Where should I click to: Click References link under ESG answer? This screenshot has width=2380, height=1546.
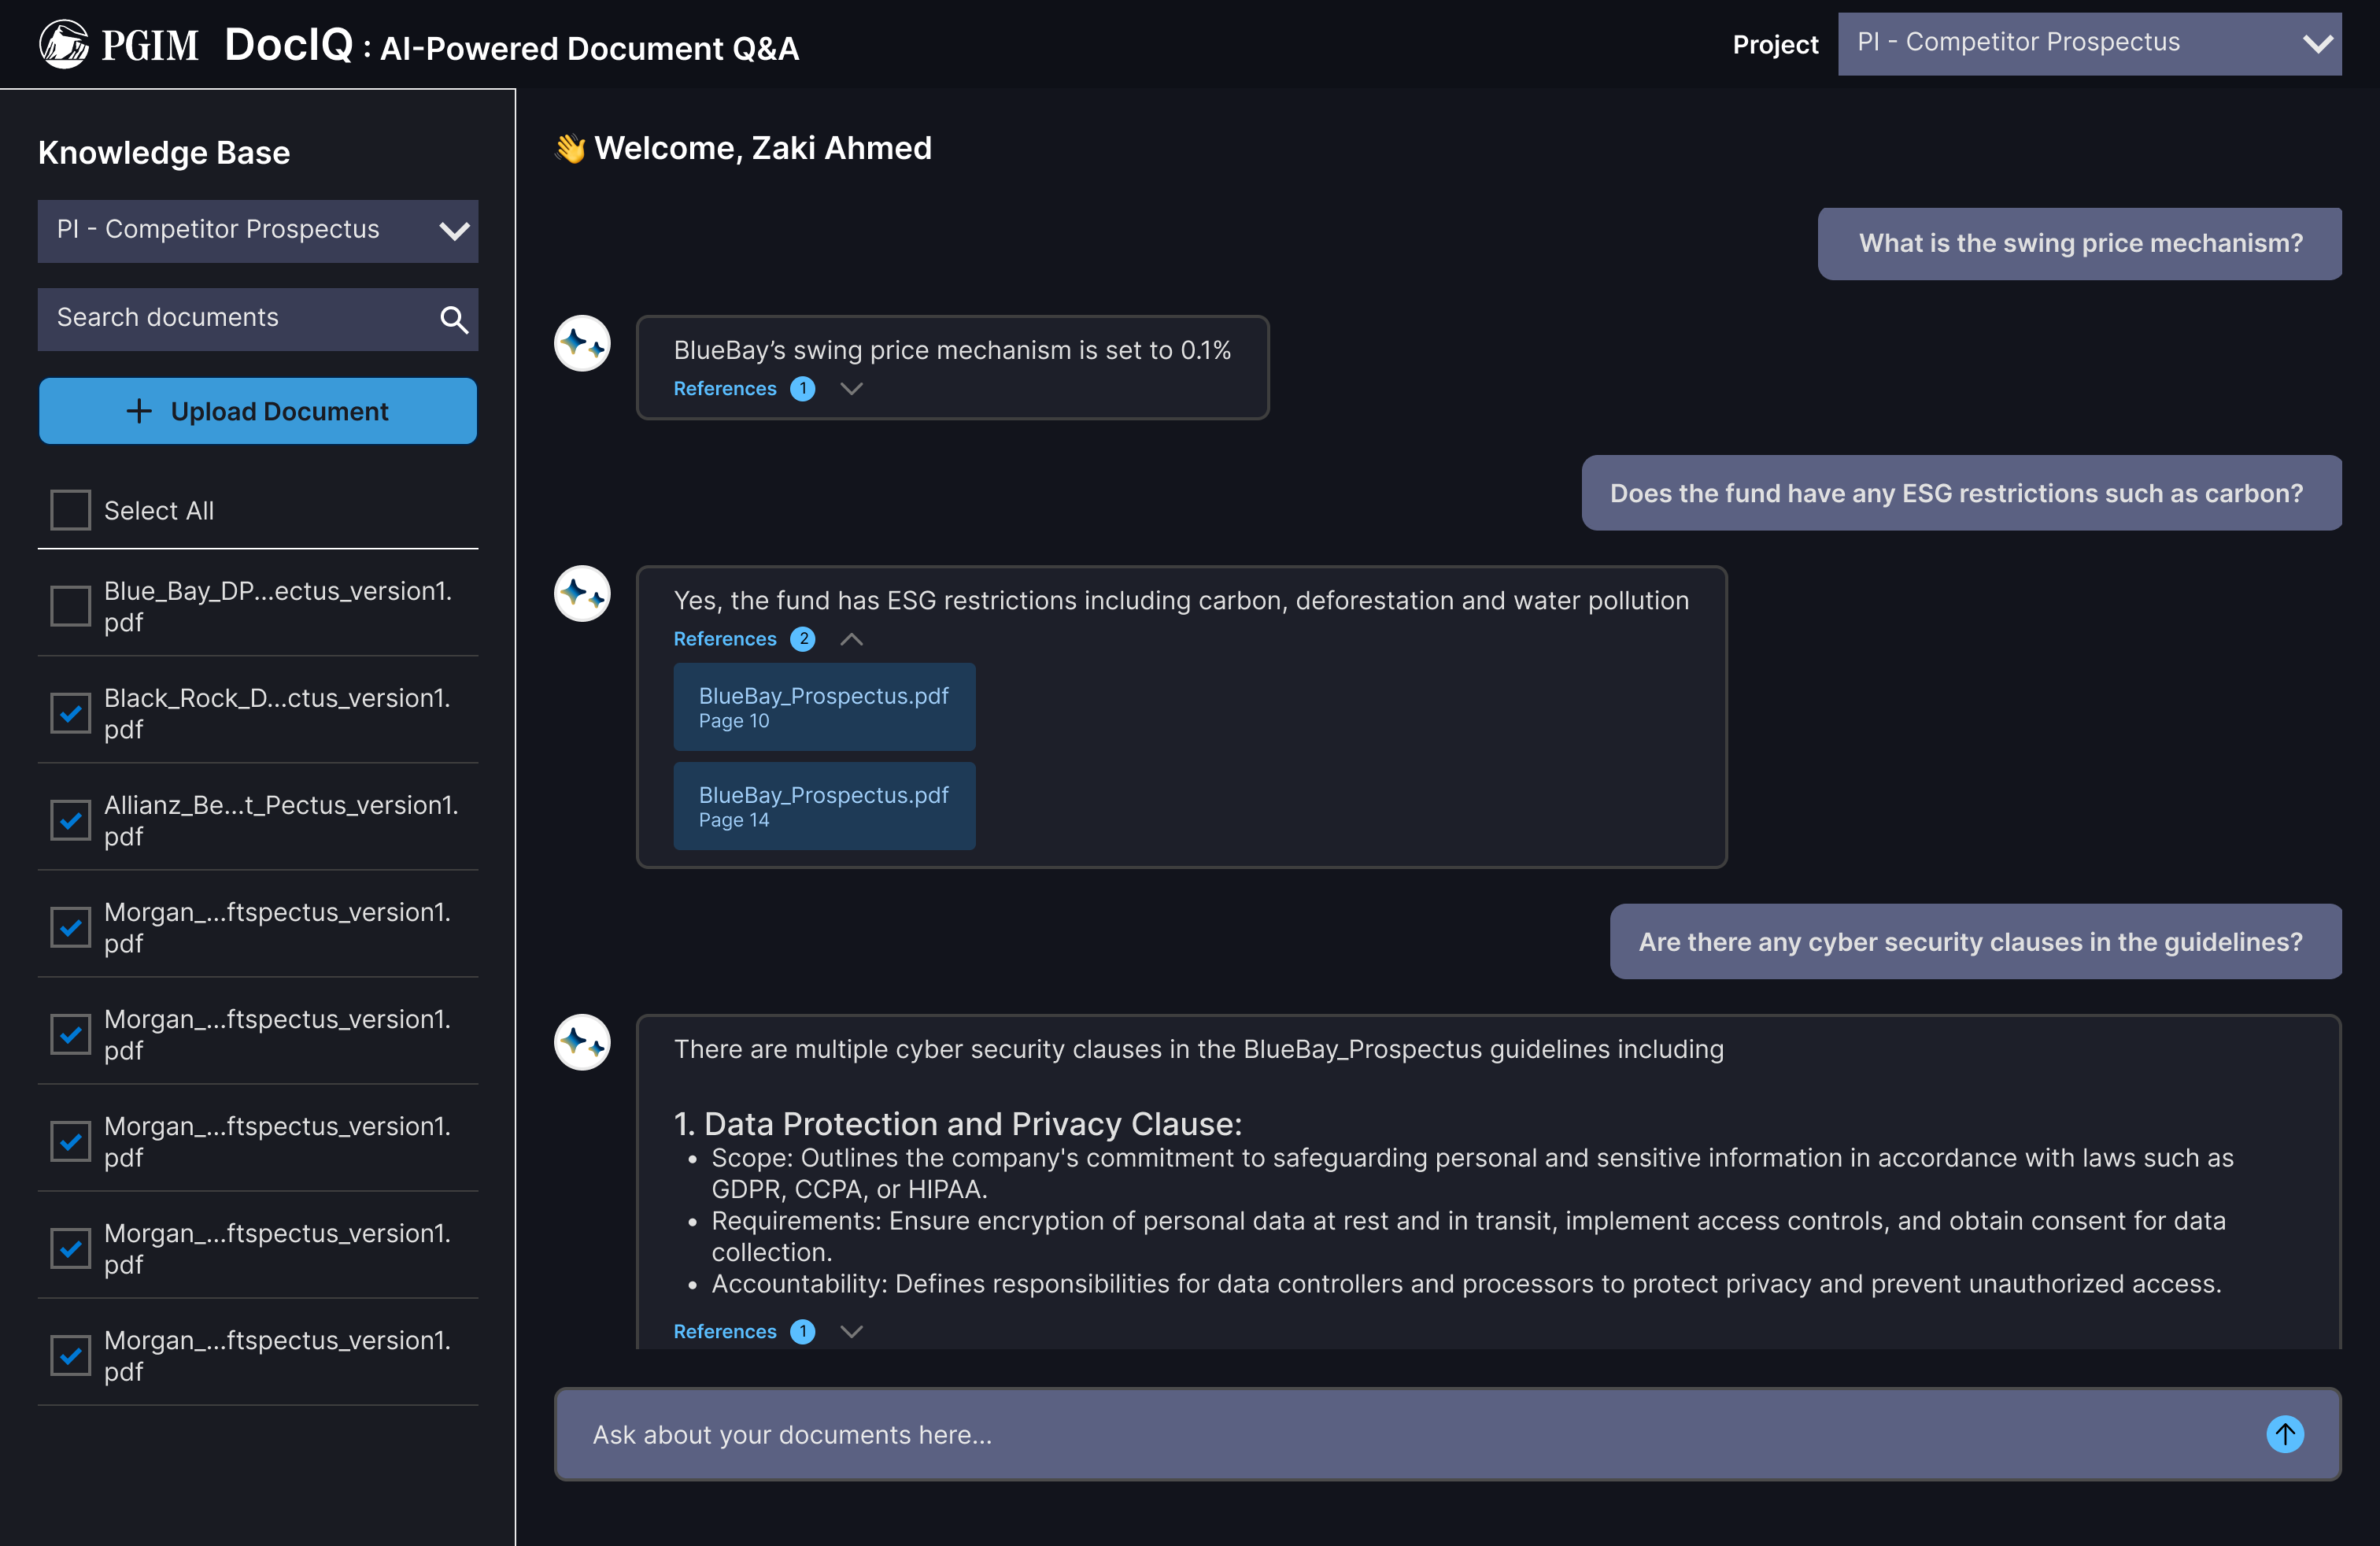click(x=725, y=638)
